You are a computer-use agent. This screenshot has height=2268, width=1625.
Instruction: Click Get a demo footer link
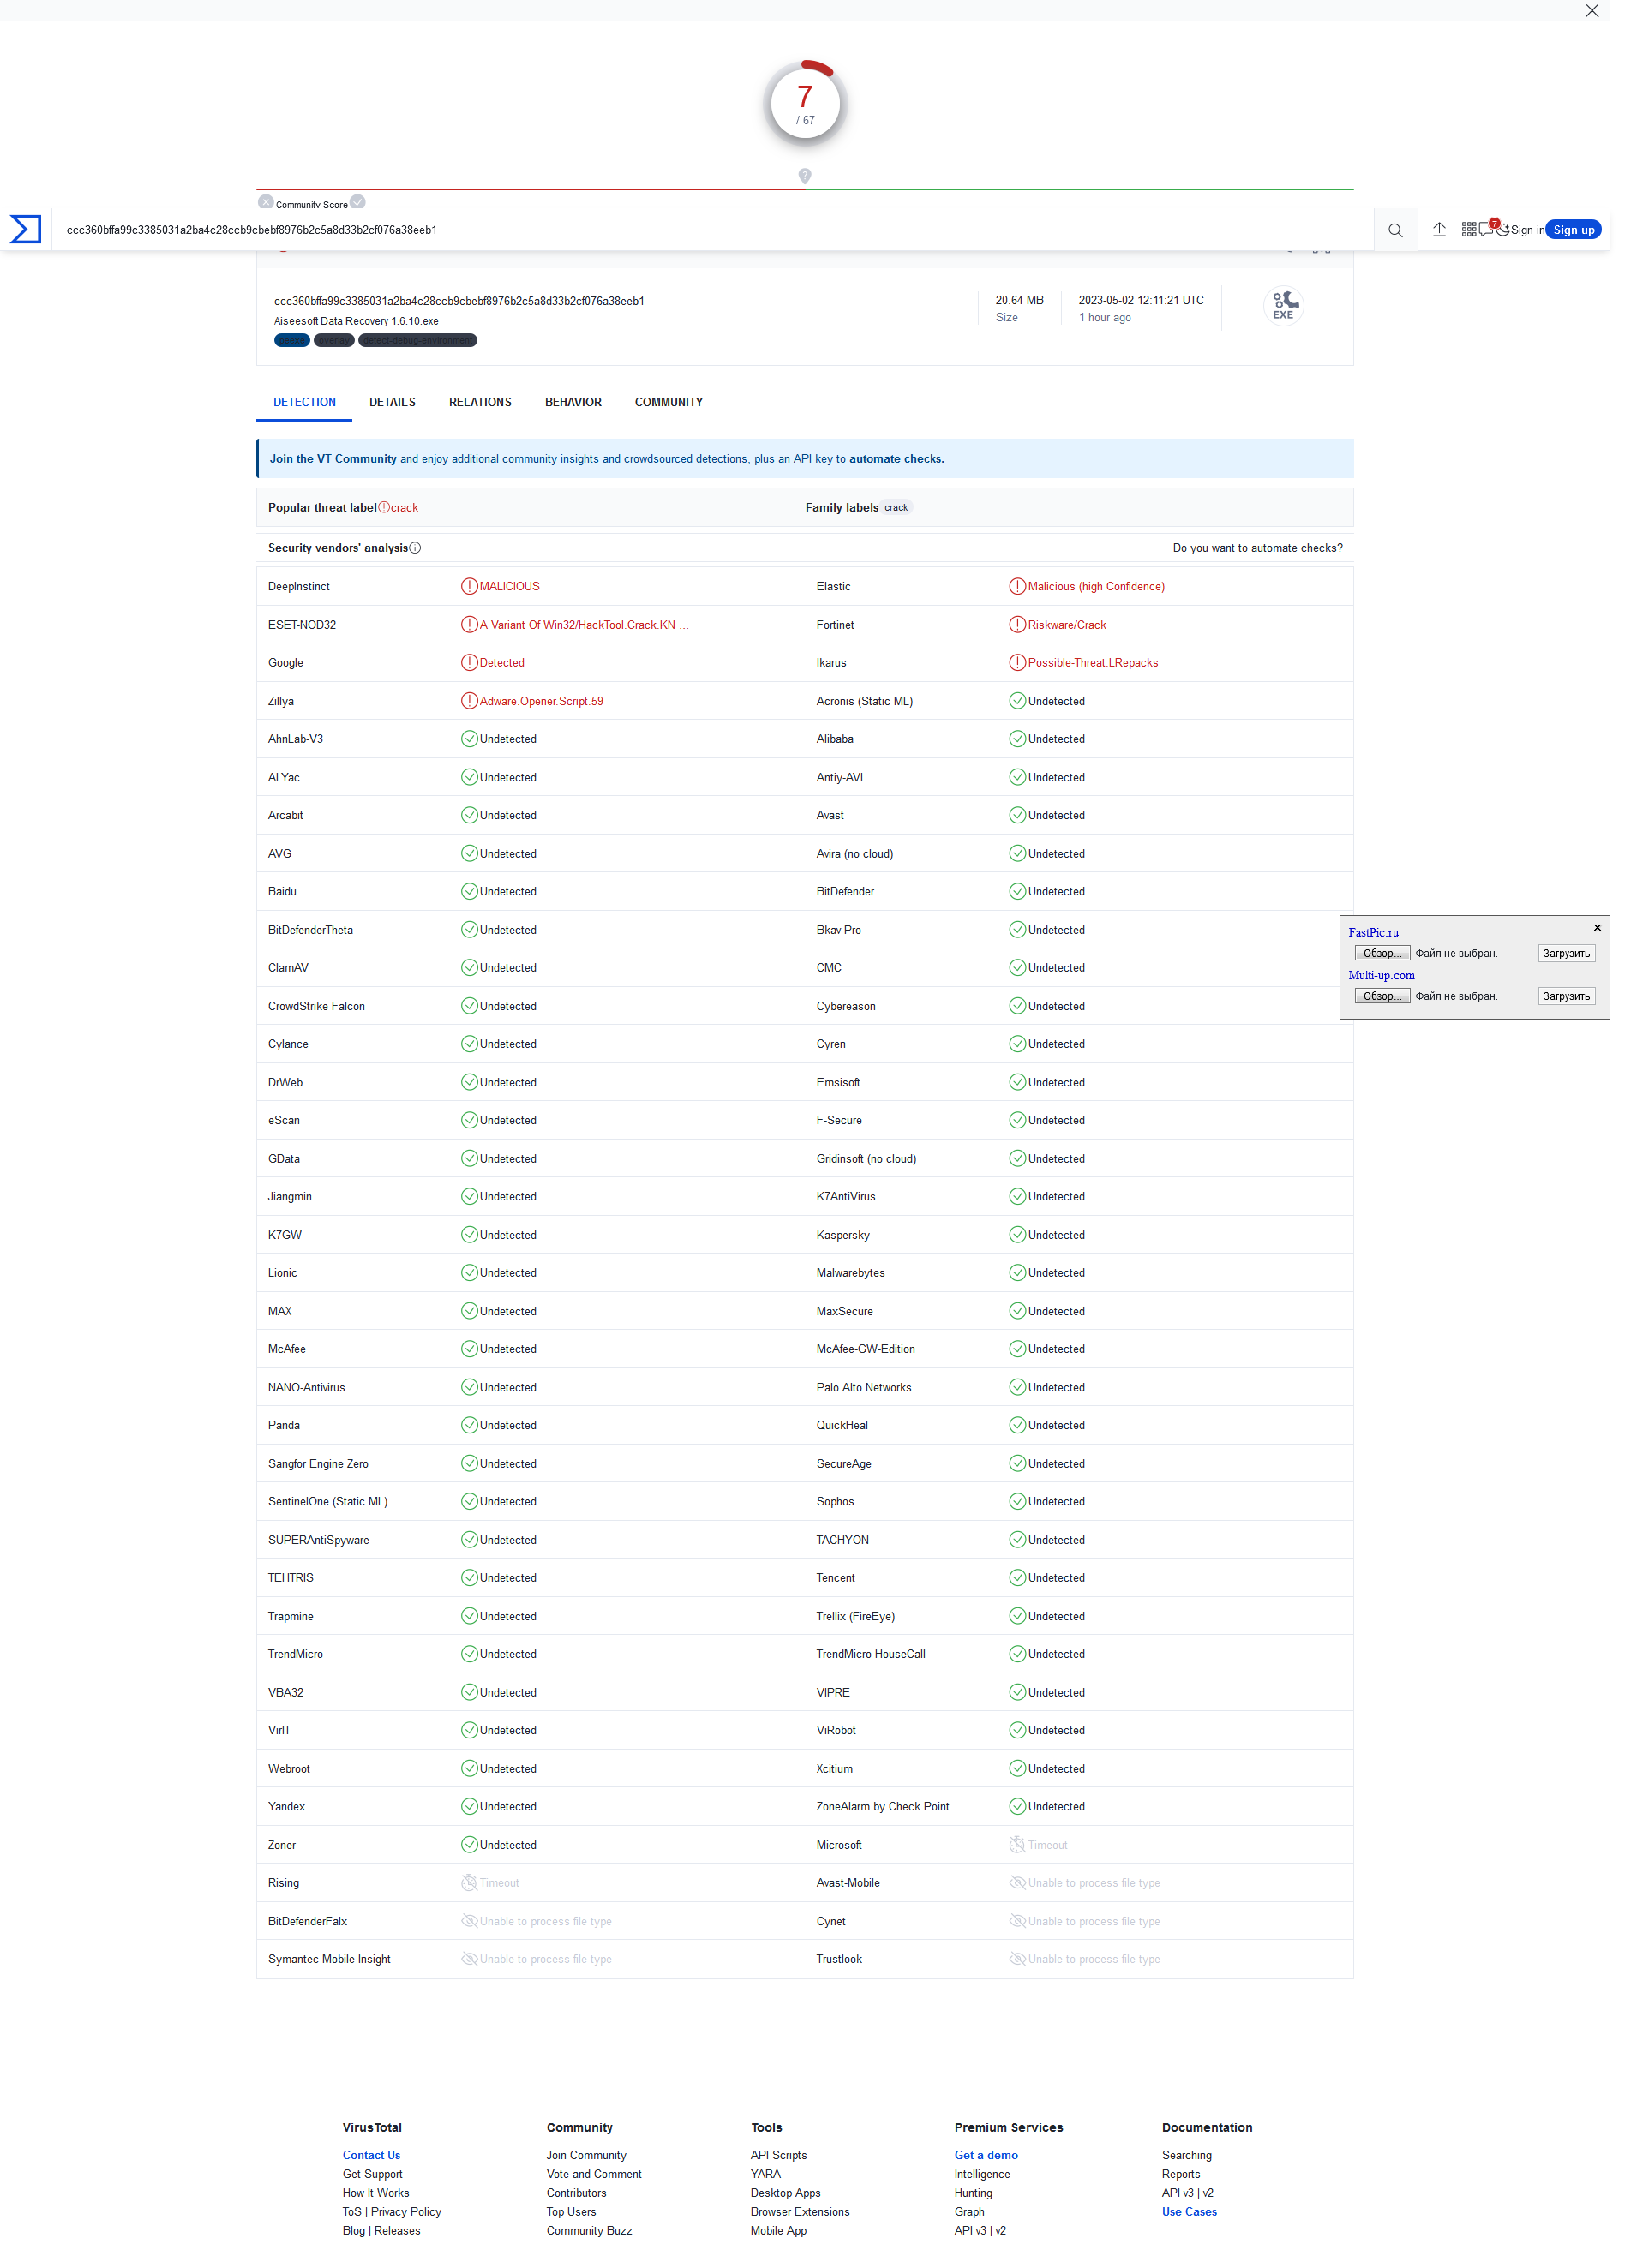coord(986,2155)
